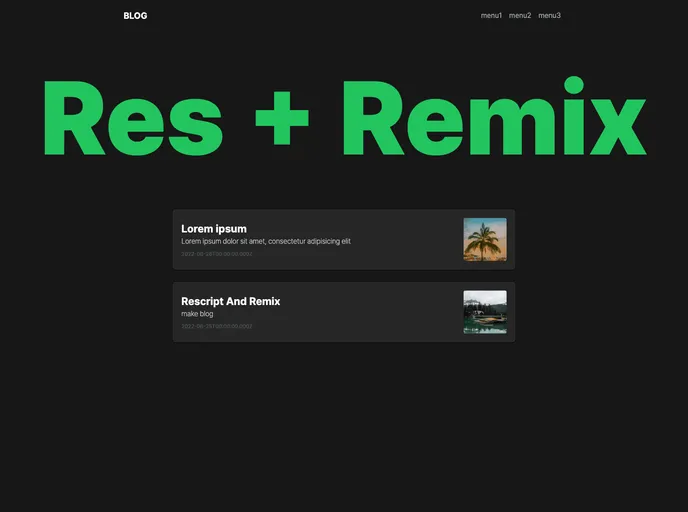
Task: Select menu2 in the navigation bar
Action: point(520,16)
